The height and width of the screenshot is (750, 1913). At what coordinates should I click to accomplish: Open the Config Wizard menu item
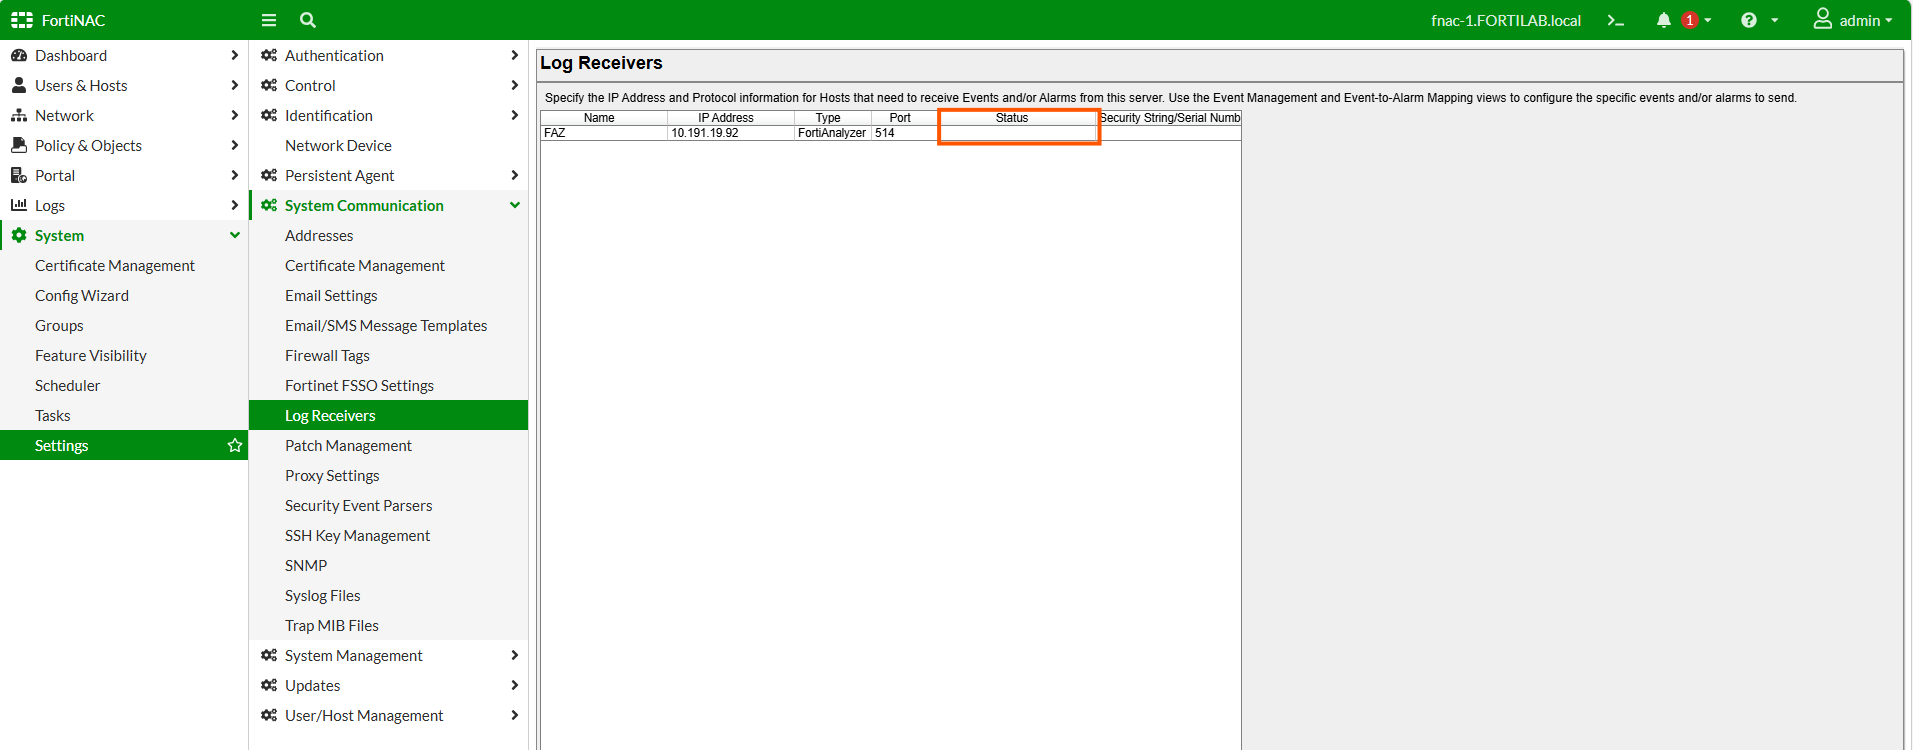click(82, 296)
